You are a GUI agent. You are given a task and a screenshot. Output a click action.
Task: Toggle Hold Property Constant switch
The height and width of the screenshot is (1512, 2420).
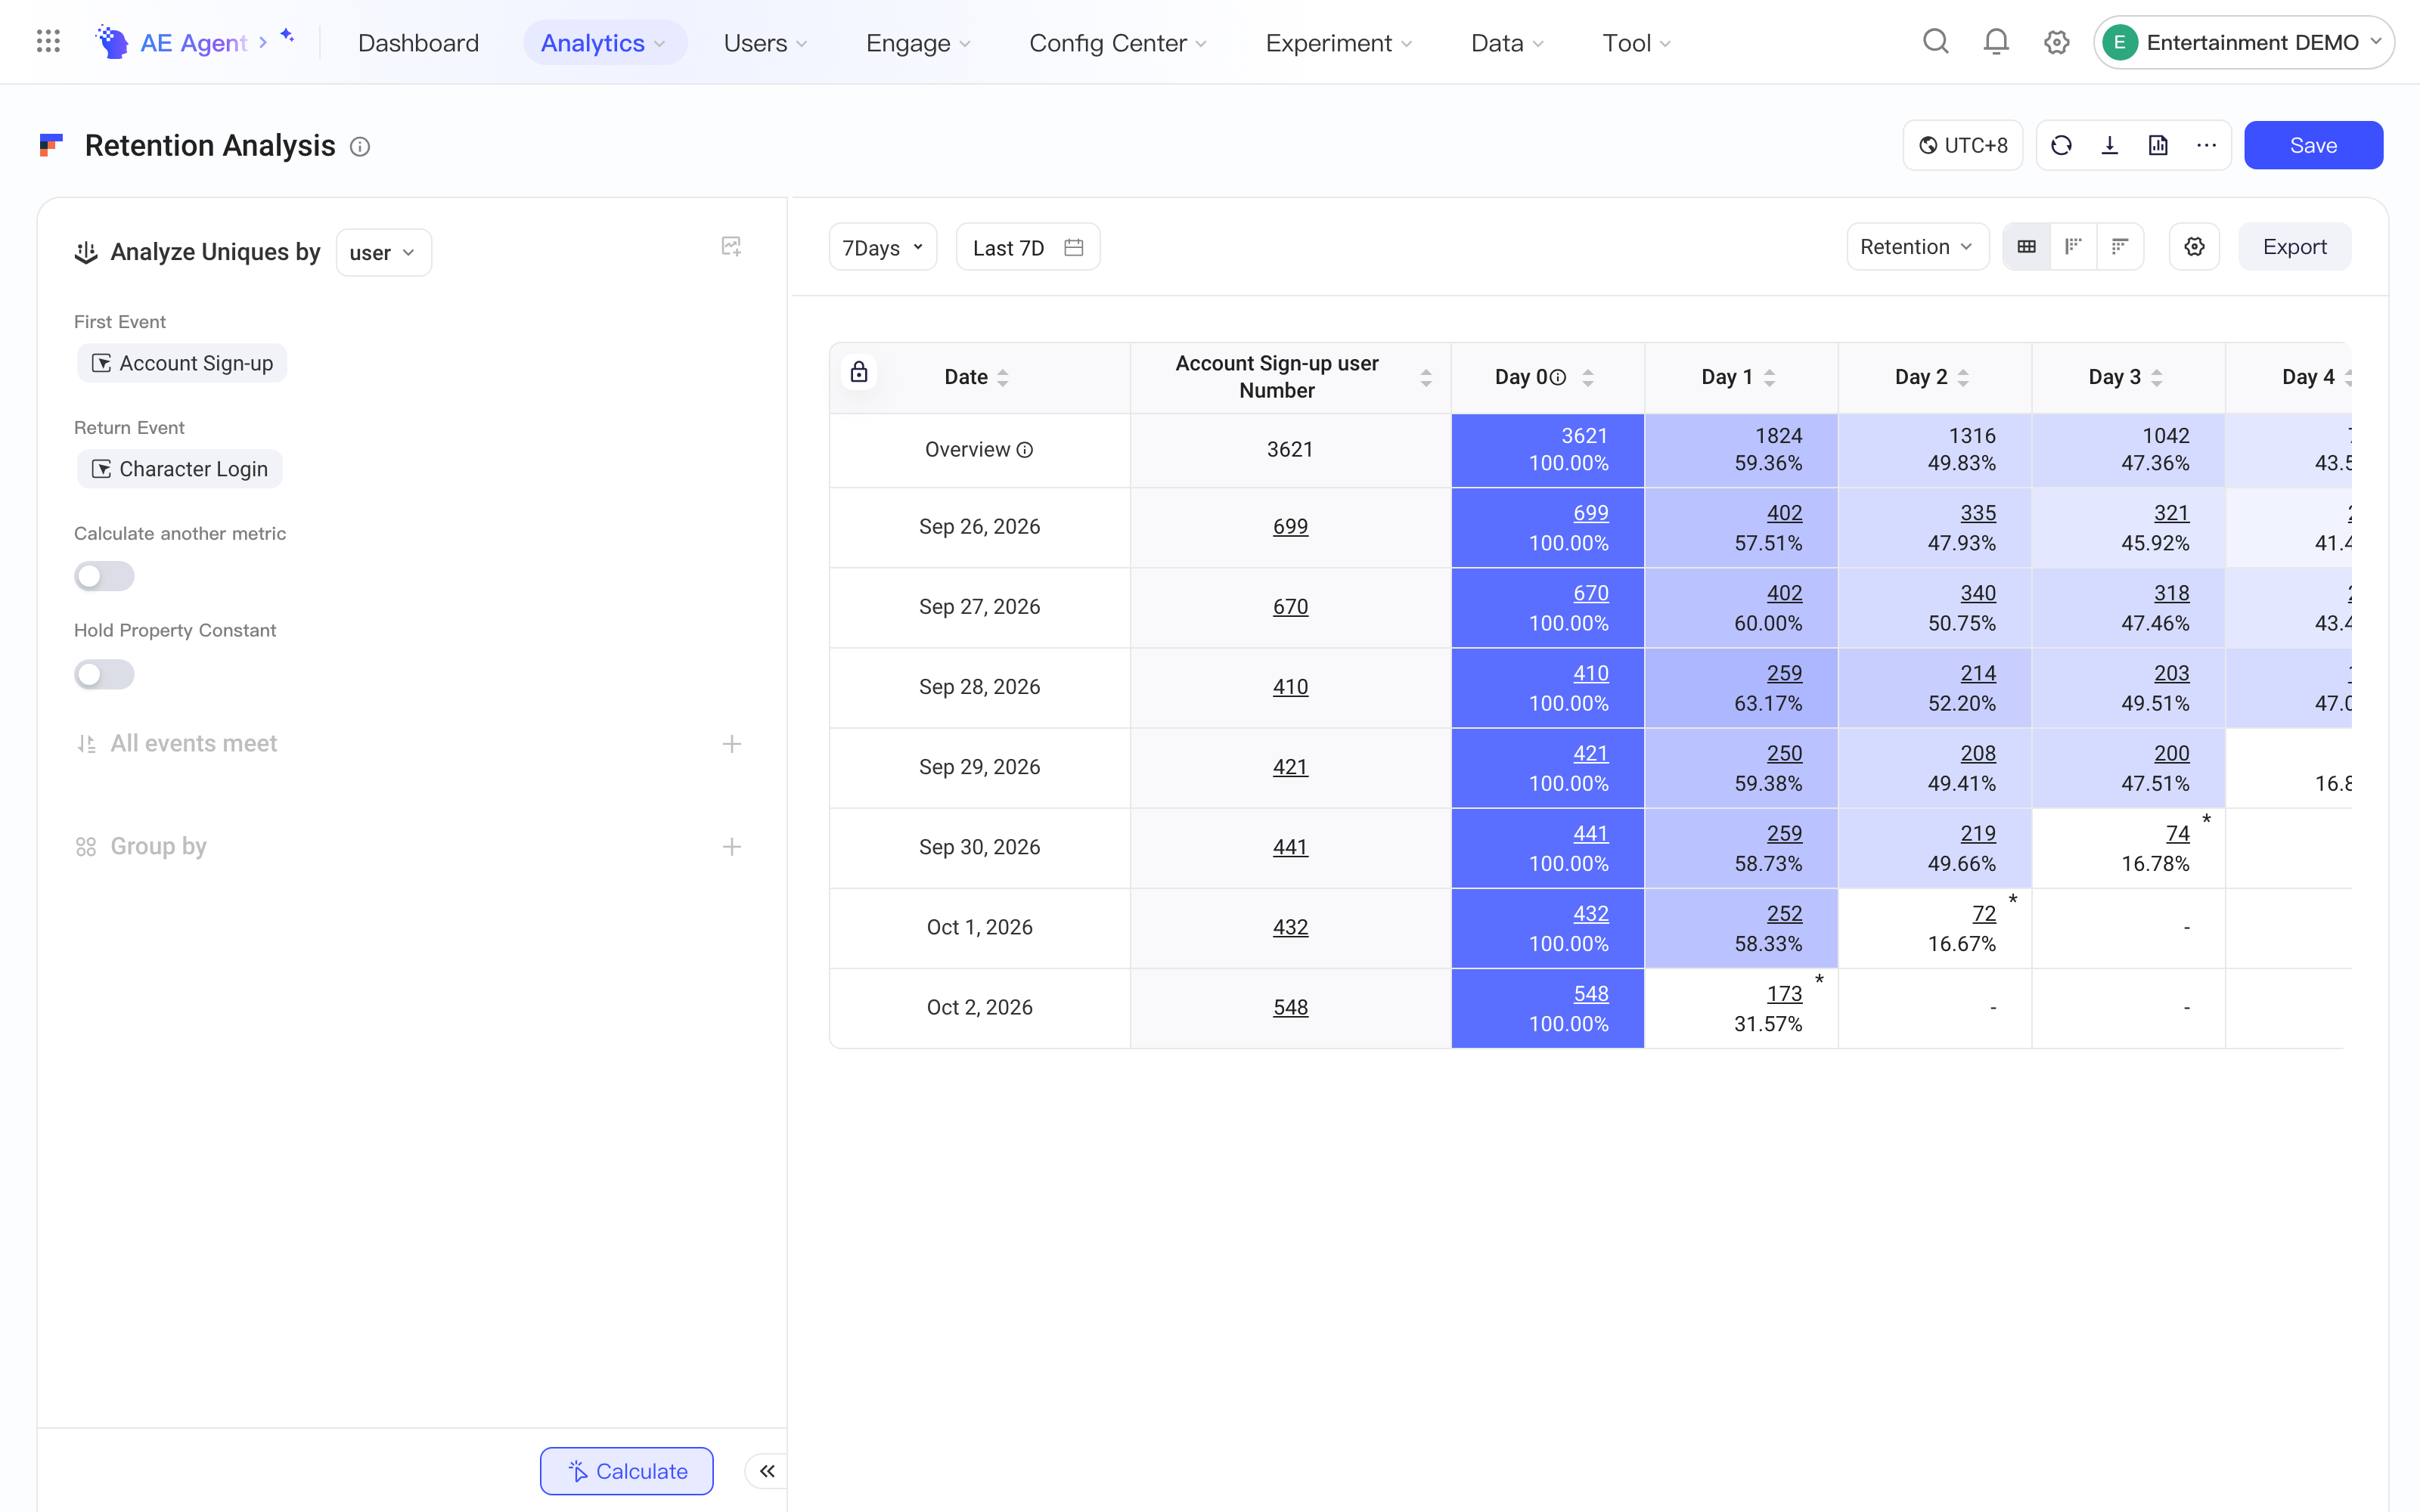(104, 674)
